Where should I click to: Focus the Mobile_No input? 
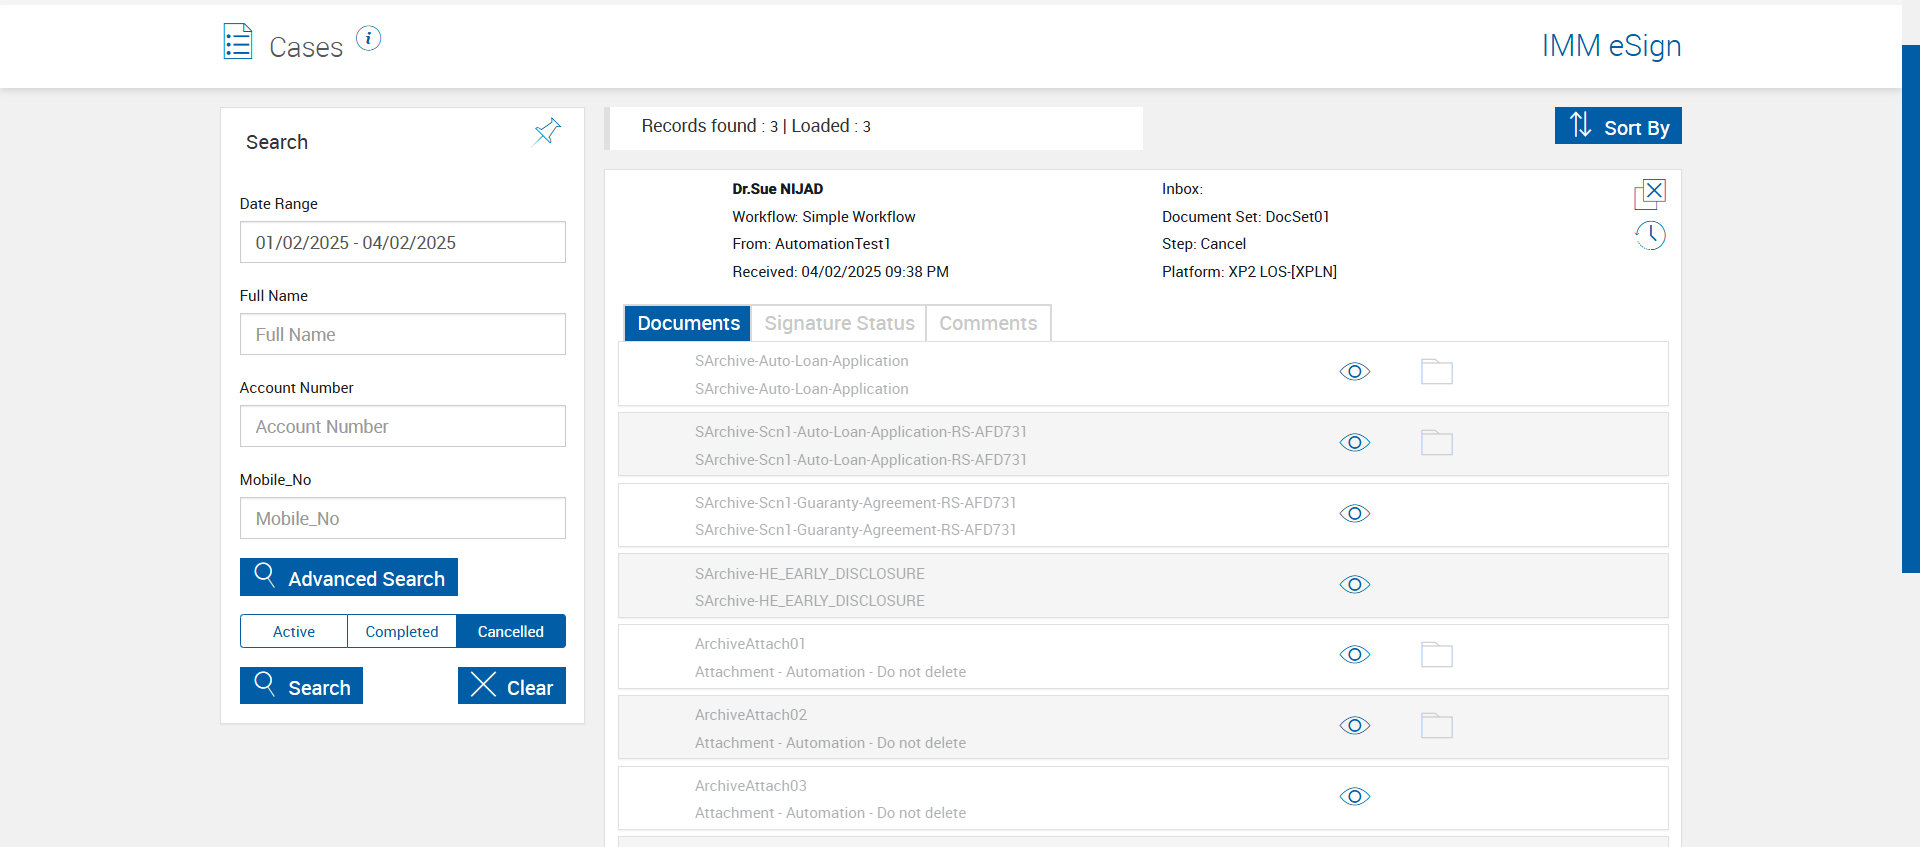[x=403, y=518]
